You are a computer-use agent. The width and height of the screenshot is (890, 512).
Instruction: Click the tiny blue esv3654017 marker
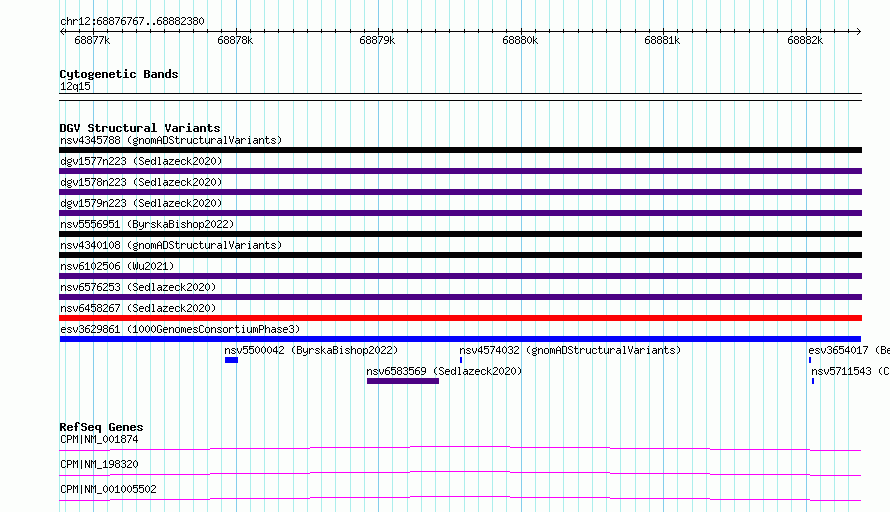(810, 360)
